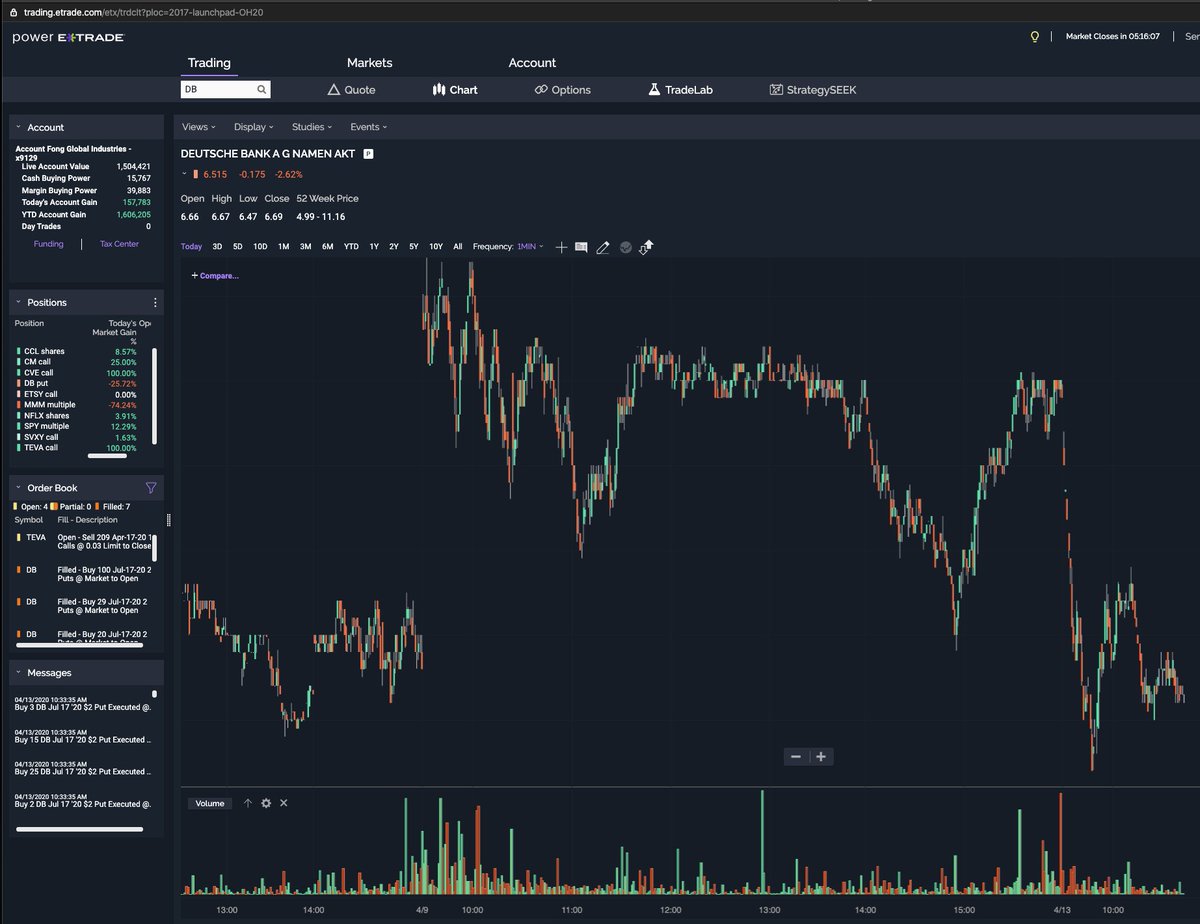Set chart range to 5D
1200x924 pixels.
[x=237, y=246]
